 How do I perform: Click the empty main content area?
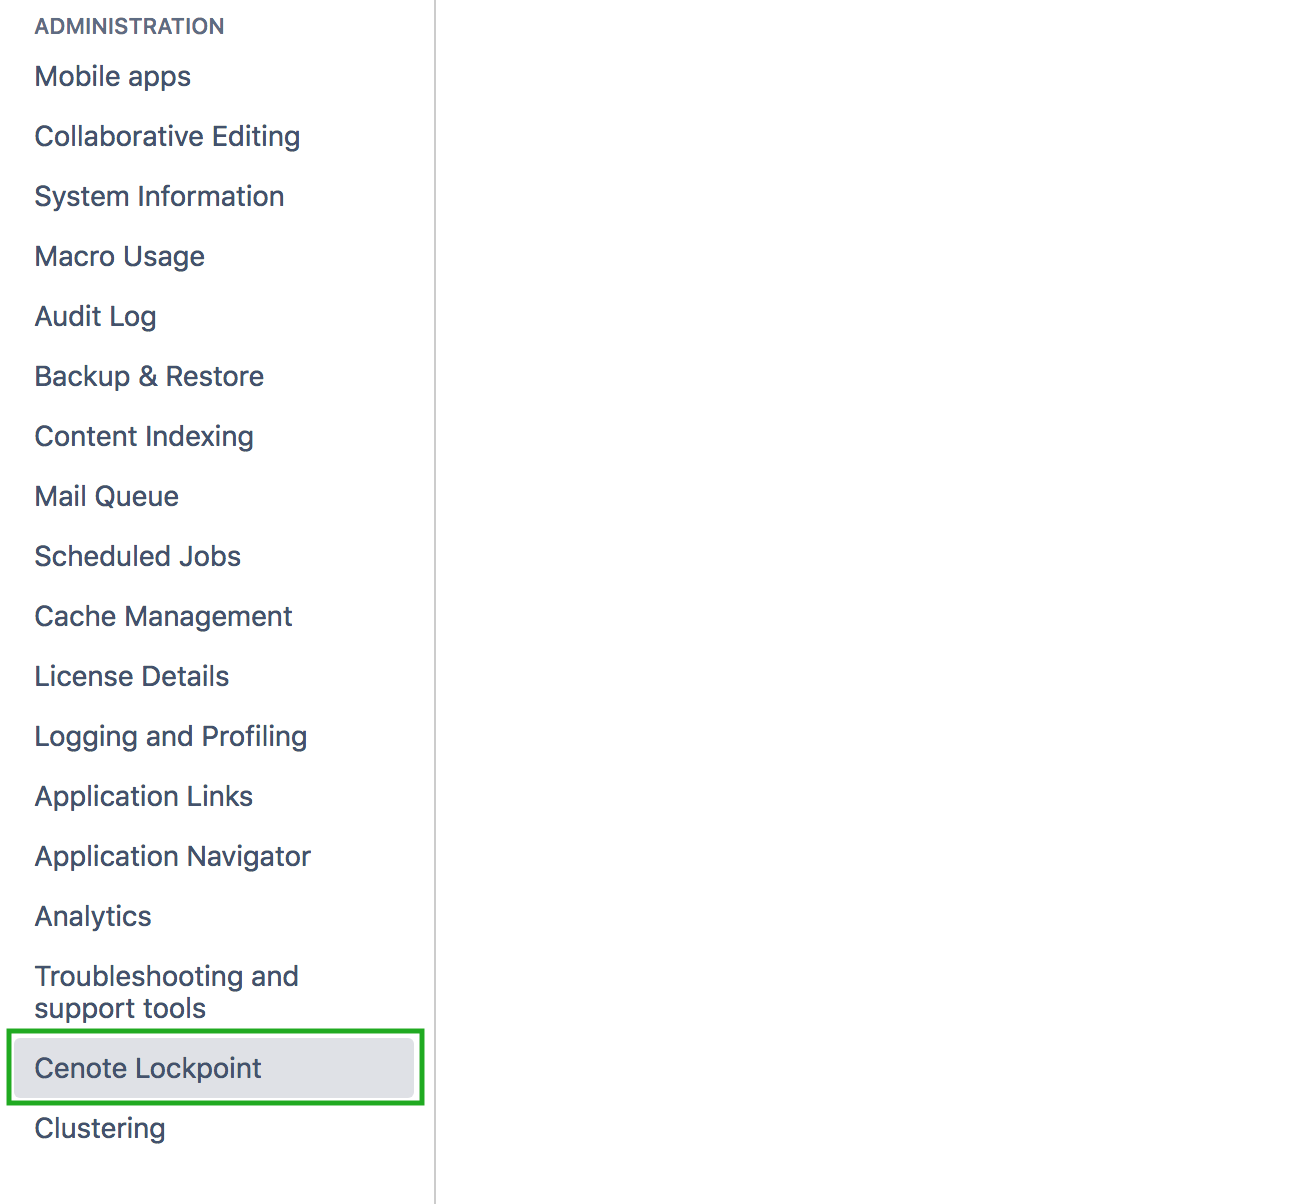pyautogui.click(x=870, y=600)
